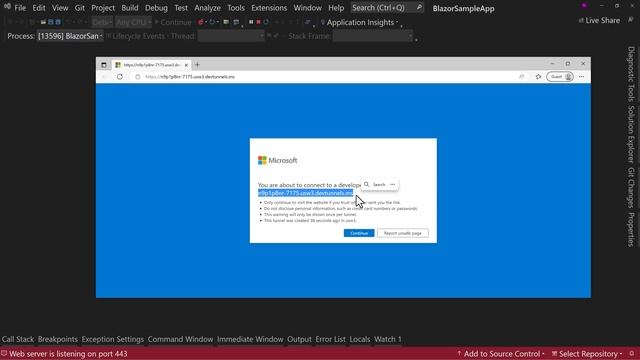The height and width of the screenshot is (360, 640).
Task: Open browser Settings and more menu
Action: [582, 77]
